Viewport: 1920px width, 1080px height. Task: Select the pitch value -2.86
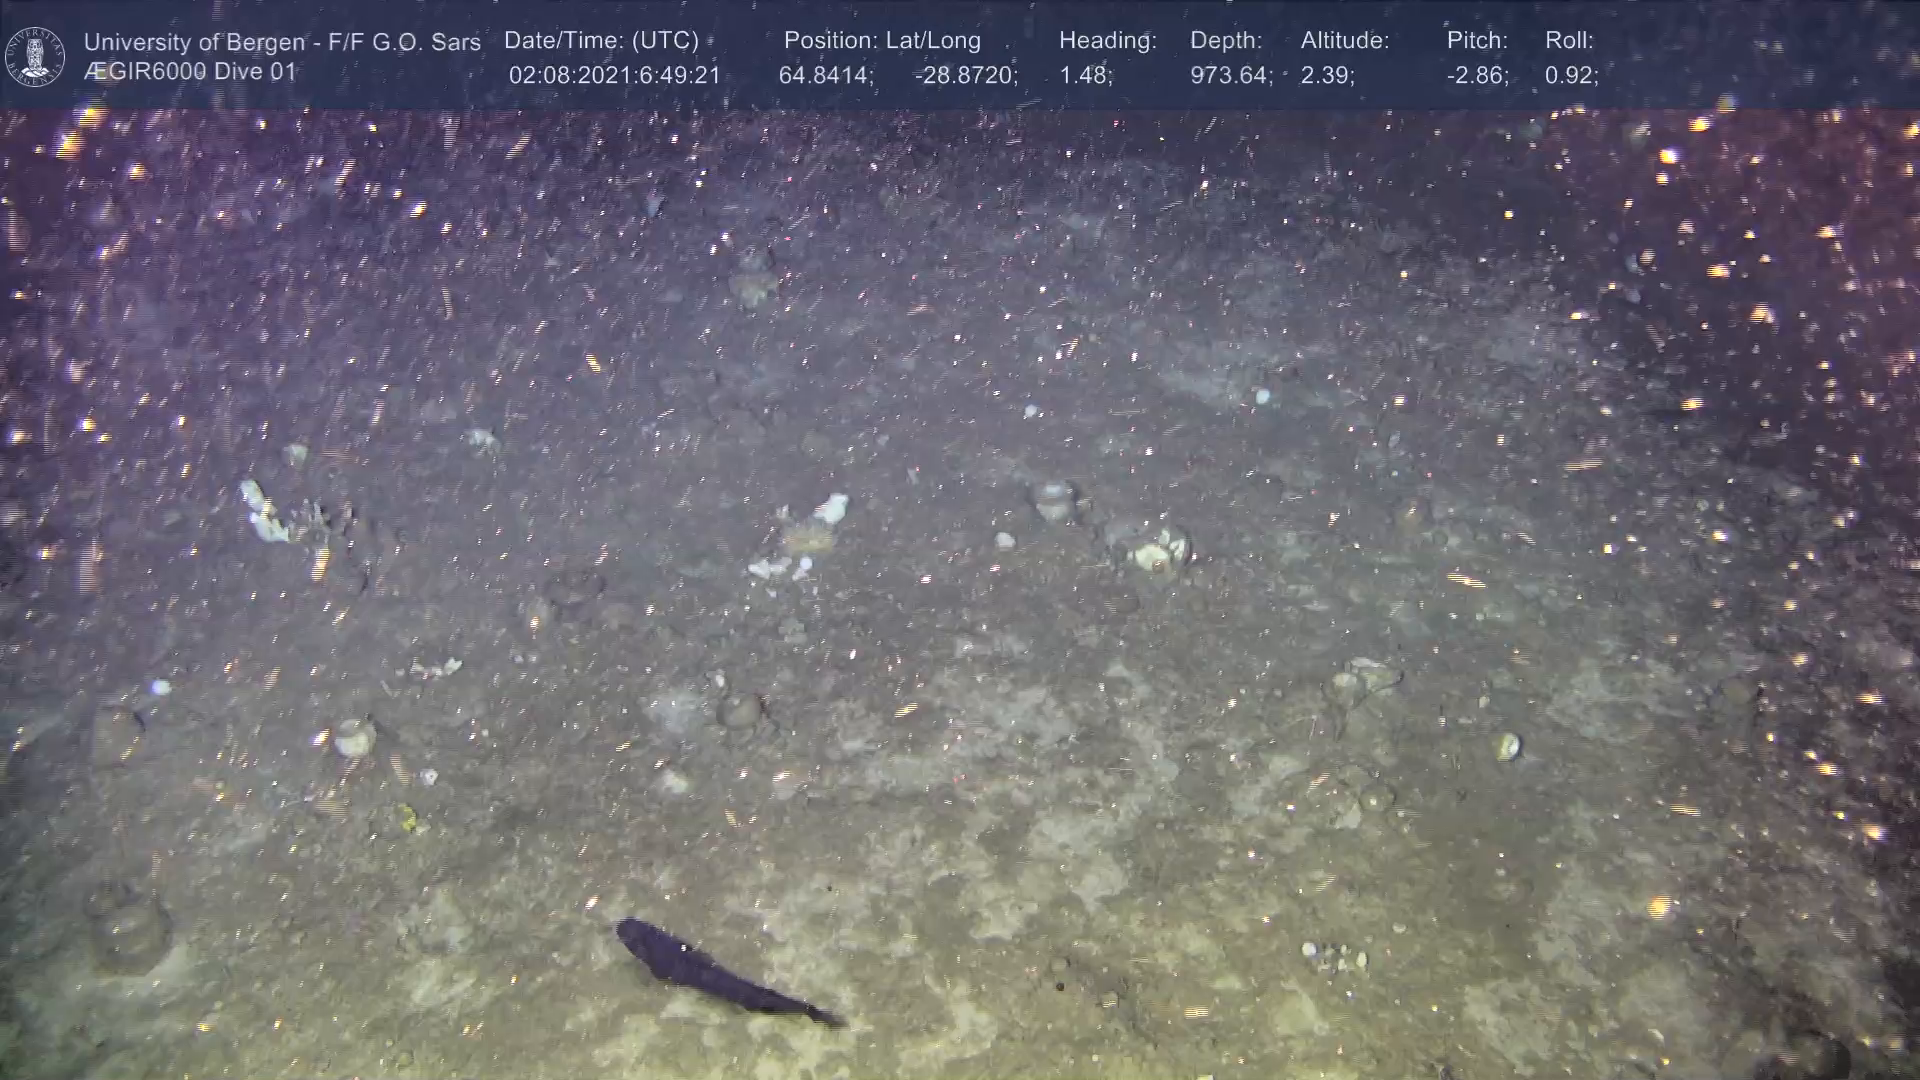coord(1477,76)
